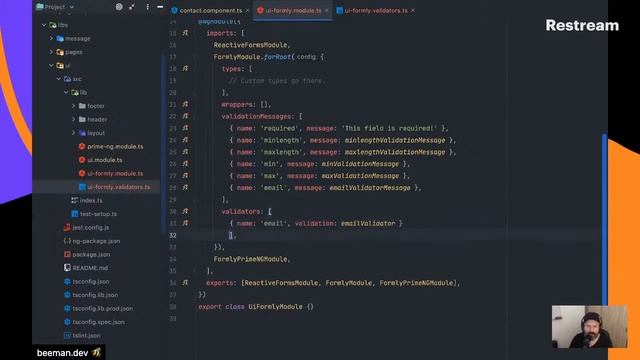The height and width of the screenshot is (360, 640).
Task: Click the jest.config.js file icon
Action: click(67, 227)
